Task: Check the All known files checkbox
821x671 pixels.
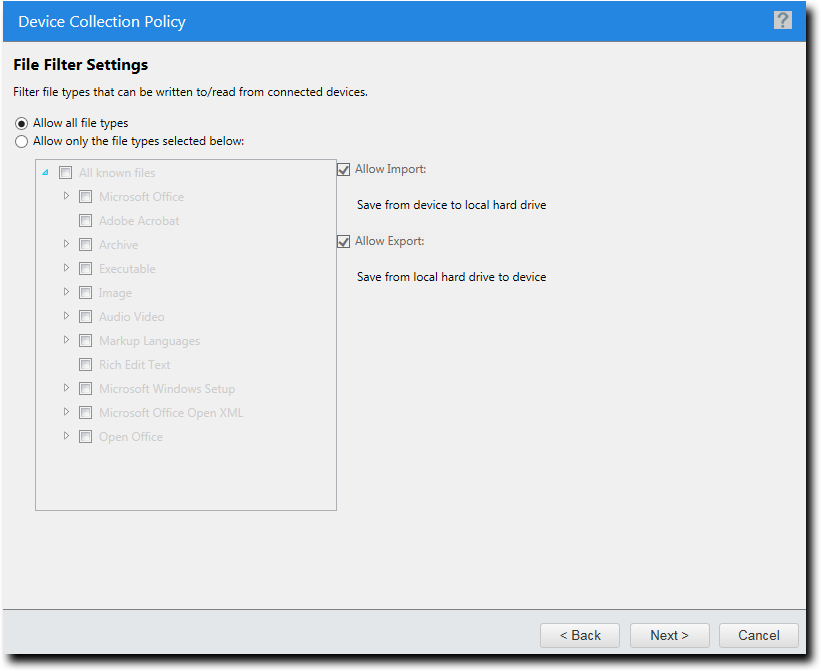Action: coord(65,172)
